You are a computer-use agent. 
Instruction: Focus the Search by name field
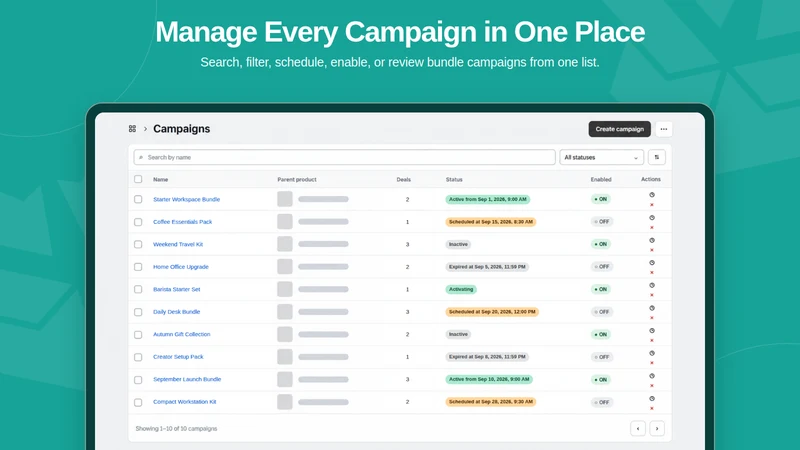[344, 157]
